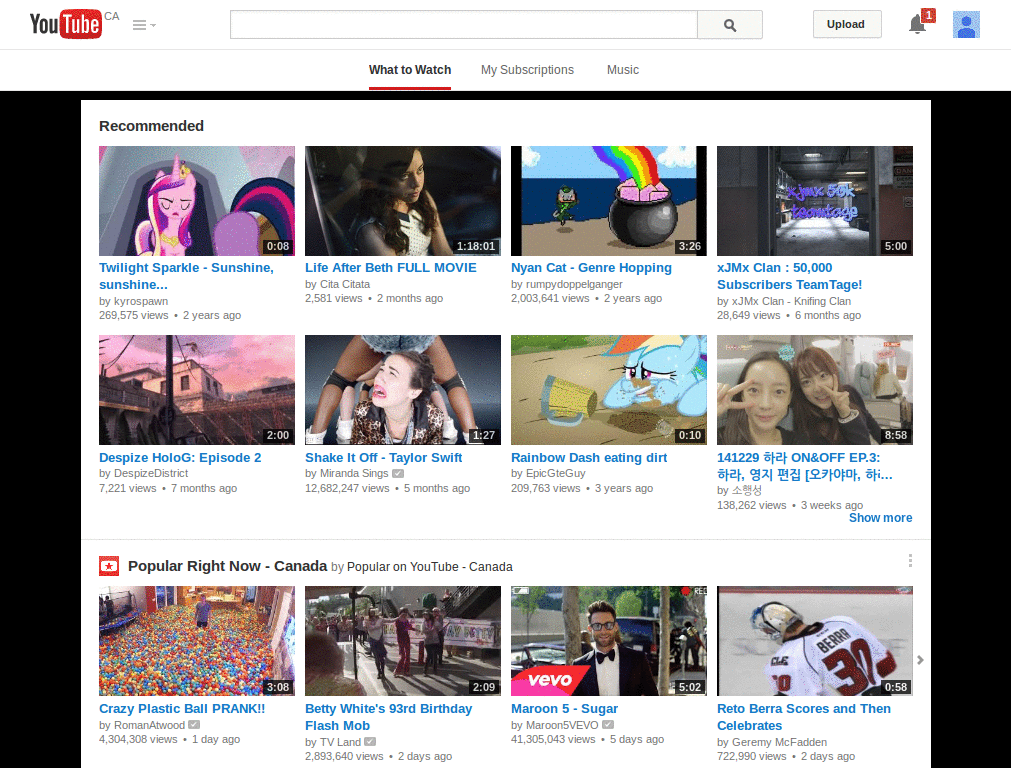Click verified badge next to RomanAtwood
Viewport: 1024px width, 768px height.
(194, 725)
